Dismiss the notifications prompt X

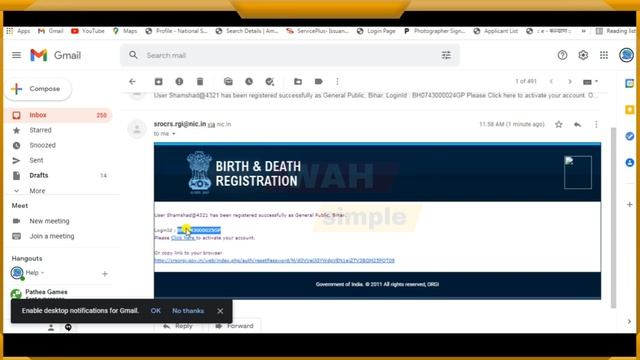click(220, 311)
